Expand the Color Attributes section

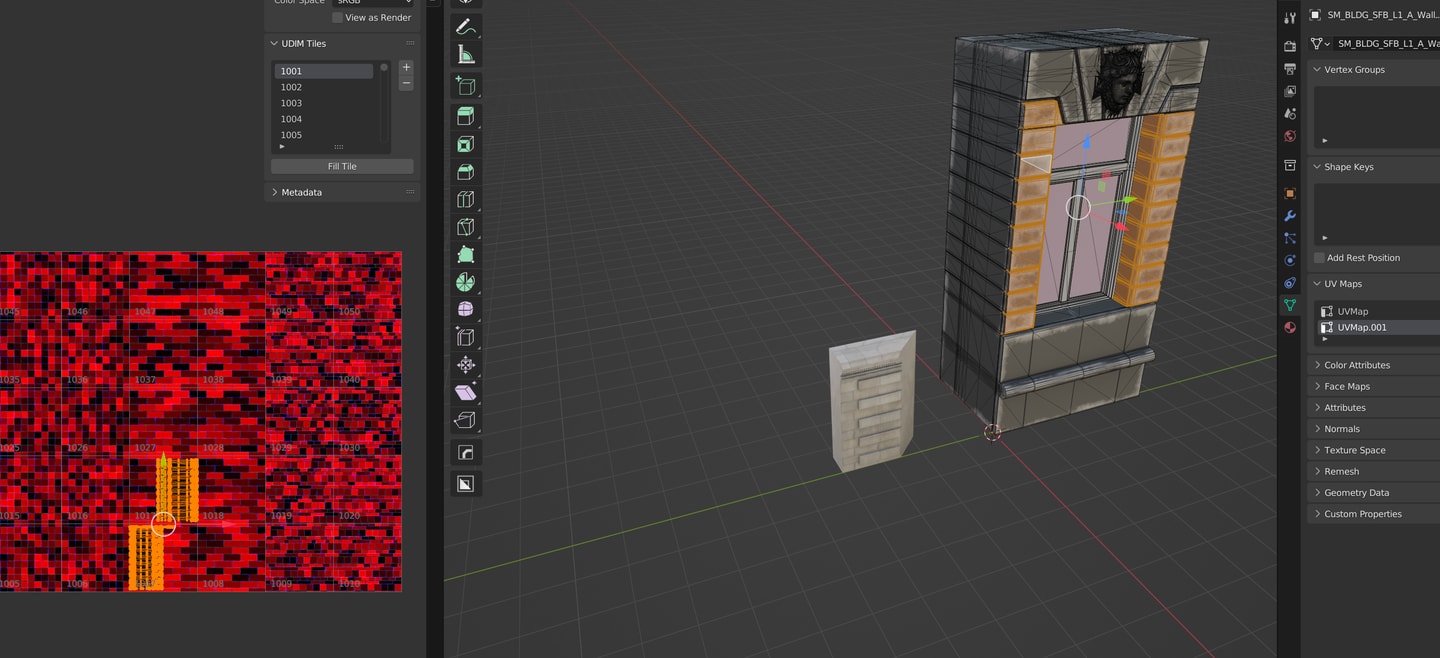[1356, 365]
